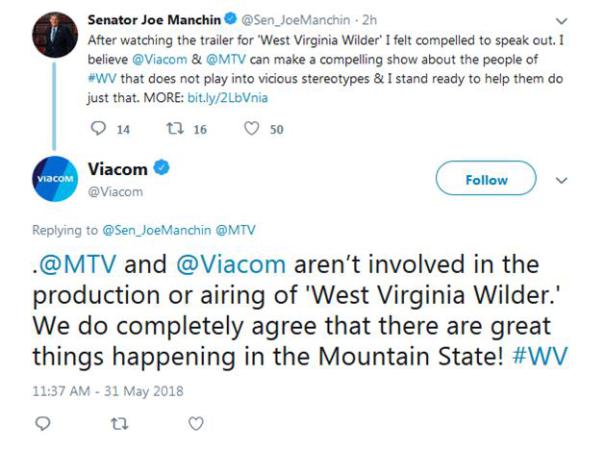Viewport: 605px width, 450px height.
Task: Click the @Viacom mention in Manchin's tweet
Action: coord(153,58)
